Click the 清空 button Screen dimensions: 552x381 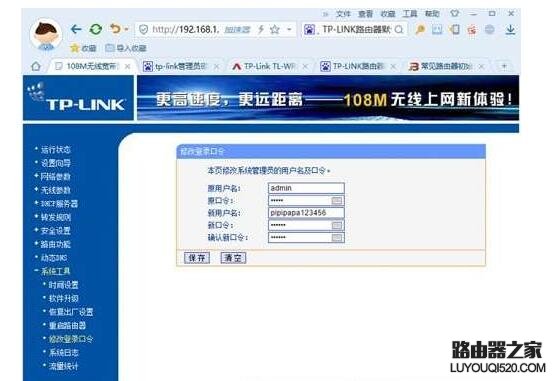tap(233, 258)
